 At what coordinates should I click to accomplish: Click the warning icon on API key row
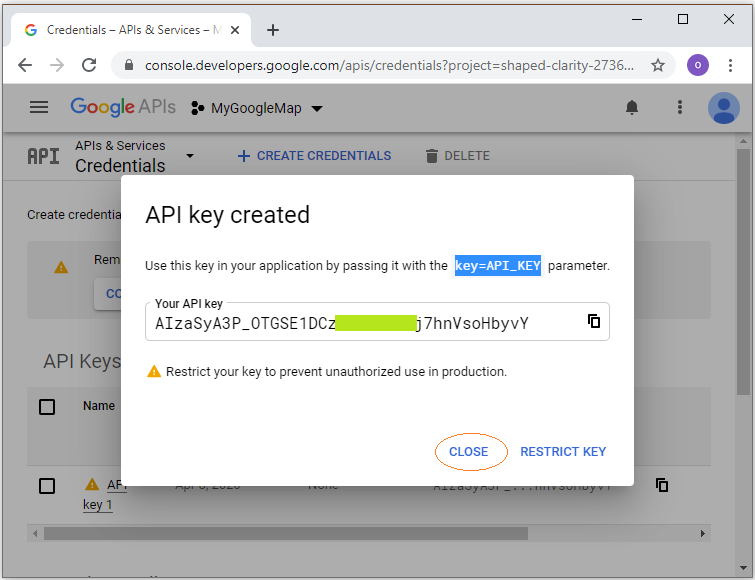(x=91, y=484)
